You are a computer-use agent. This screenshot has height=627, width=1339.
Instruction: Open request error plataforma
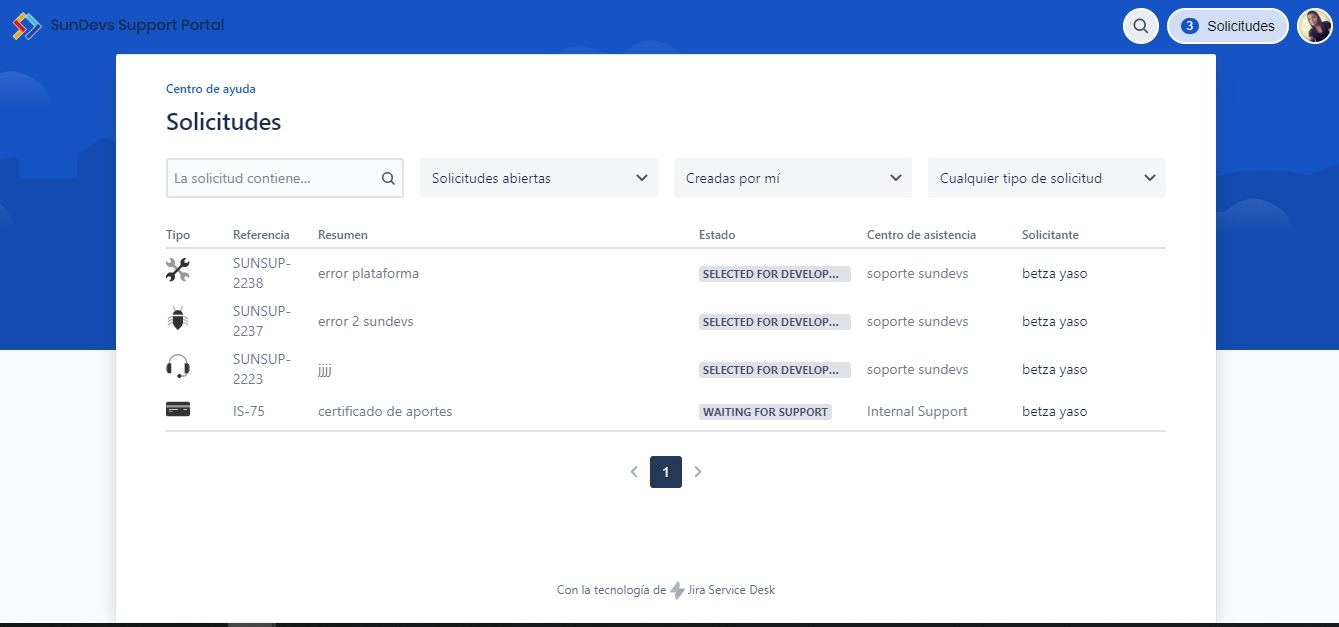pos(368,273)
